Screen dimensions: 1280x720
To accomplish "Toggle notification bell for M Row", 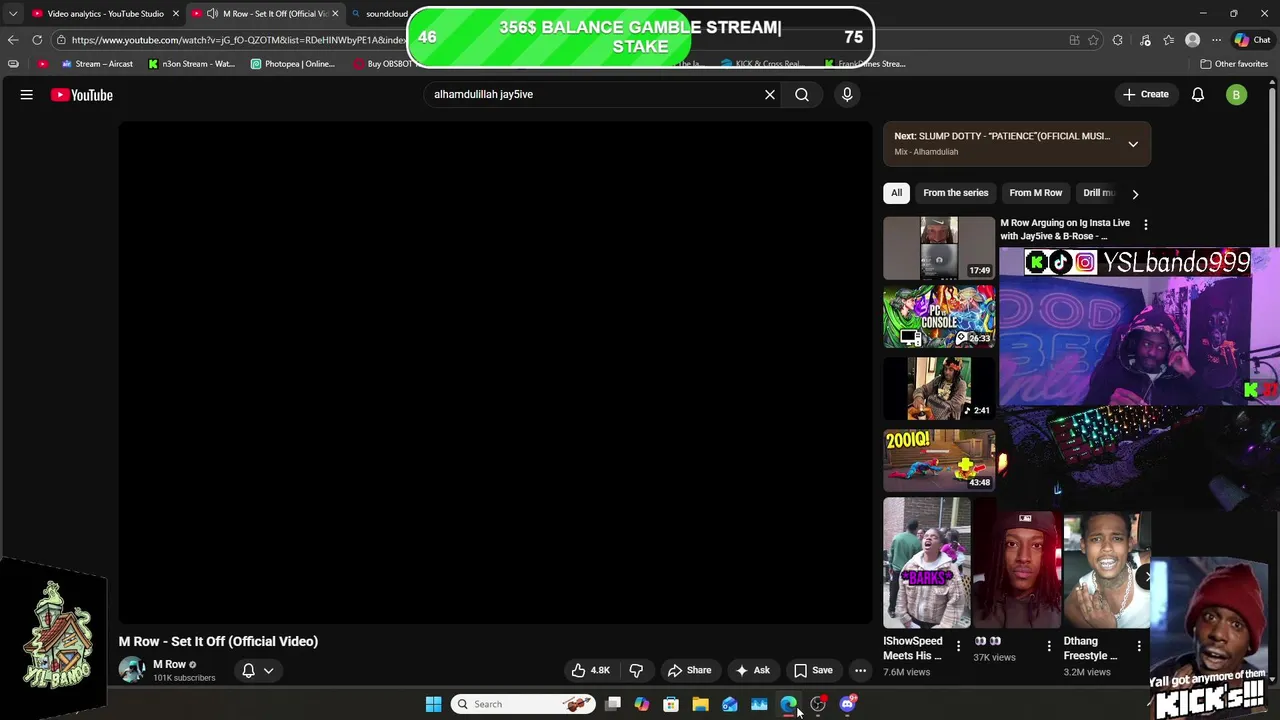I will click(248, 671).
